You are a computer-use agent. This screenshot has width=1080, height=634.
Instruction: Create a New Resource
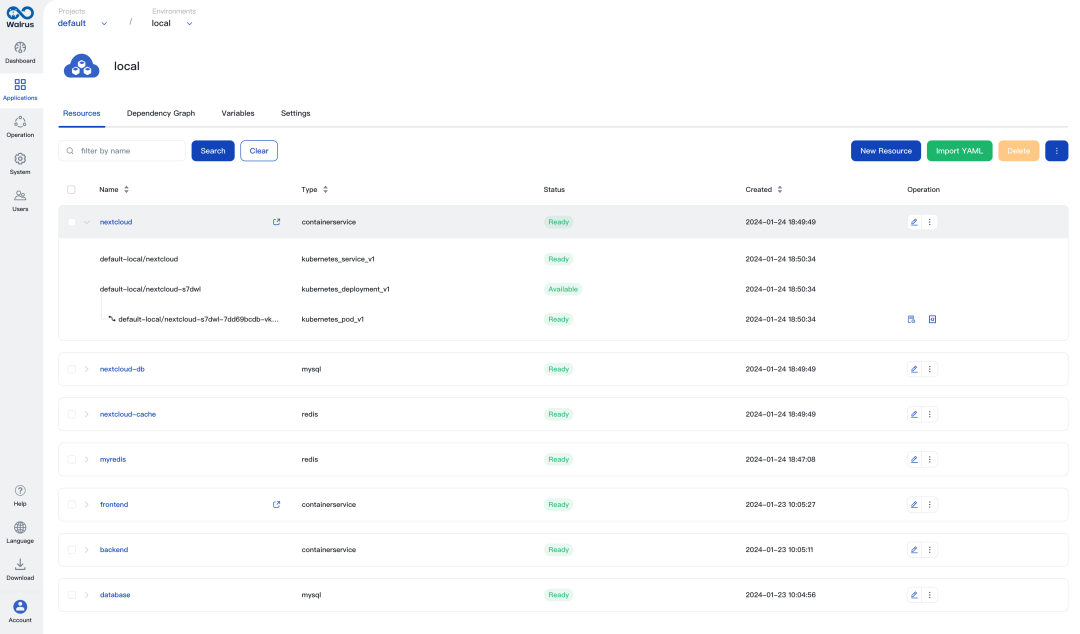click(886, 151)
